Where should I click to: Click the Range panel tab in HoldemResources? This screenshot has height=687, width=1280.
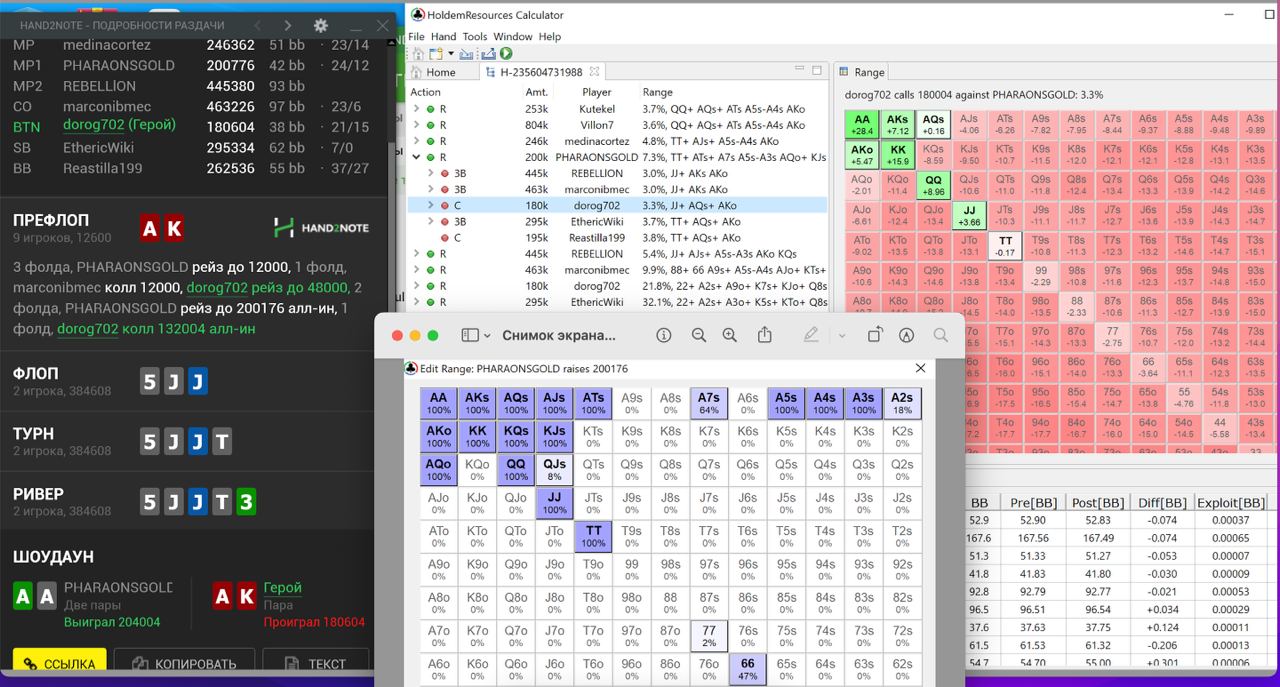click(x=861, y=72)
